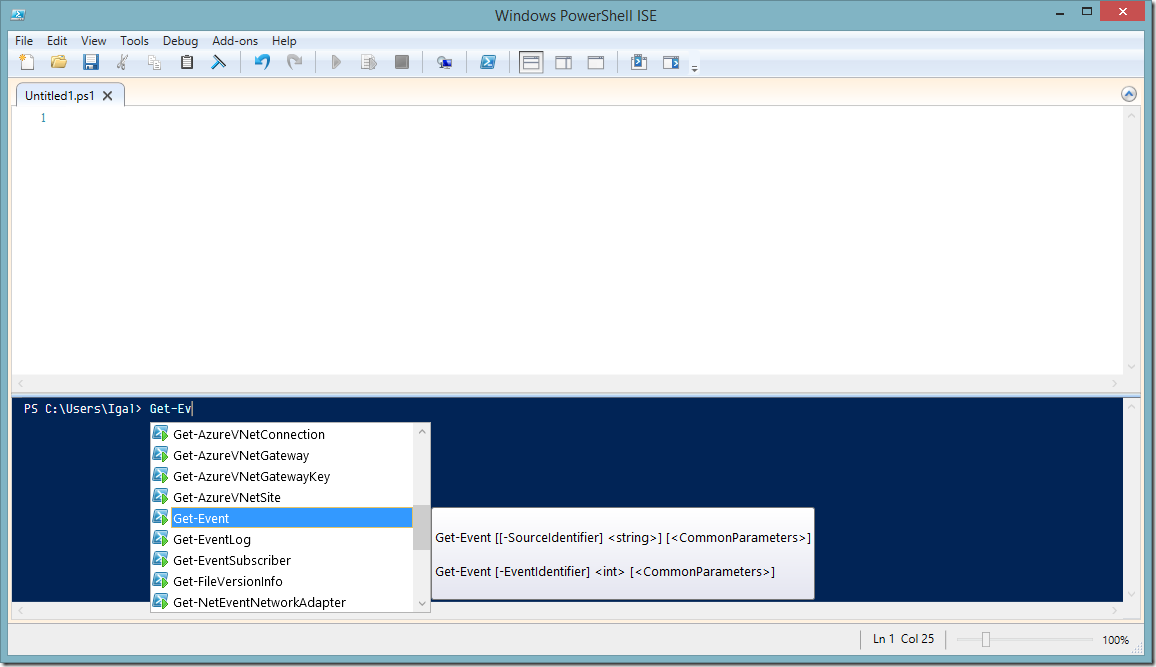
Task: Enable Show Script Pane Maximized view
Action: [595, 61]
